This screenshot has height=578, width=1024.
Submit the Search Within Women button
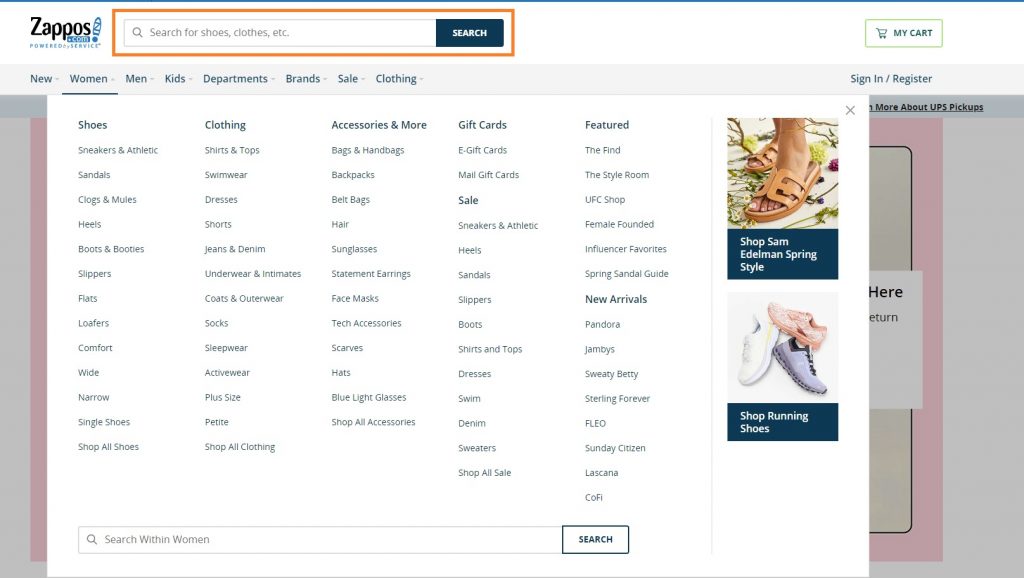[595, 540]
